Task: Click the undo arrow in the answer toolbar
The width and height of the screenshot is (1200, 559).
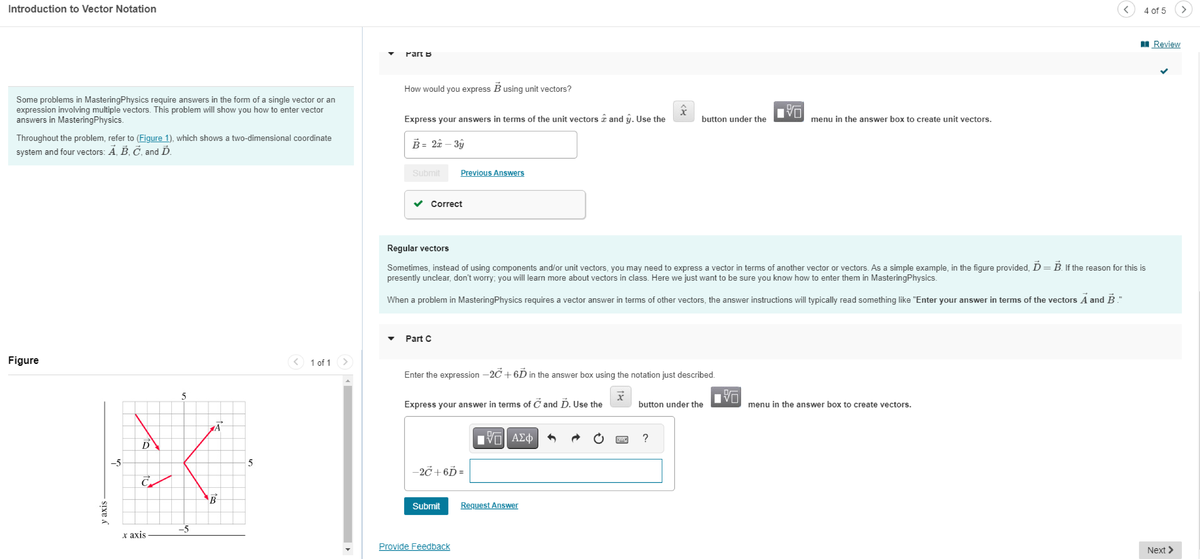Action: coord(551,438)
